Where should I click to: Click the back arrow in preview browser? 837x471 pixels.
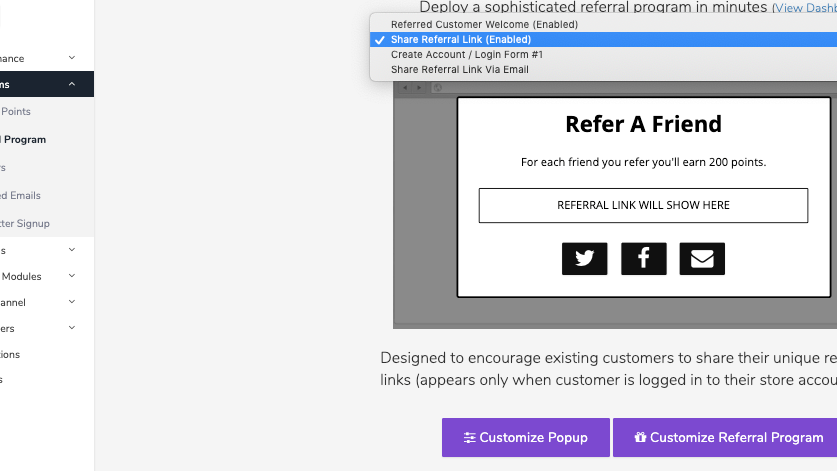404,88
